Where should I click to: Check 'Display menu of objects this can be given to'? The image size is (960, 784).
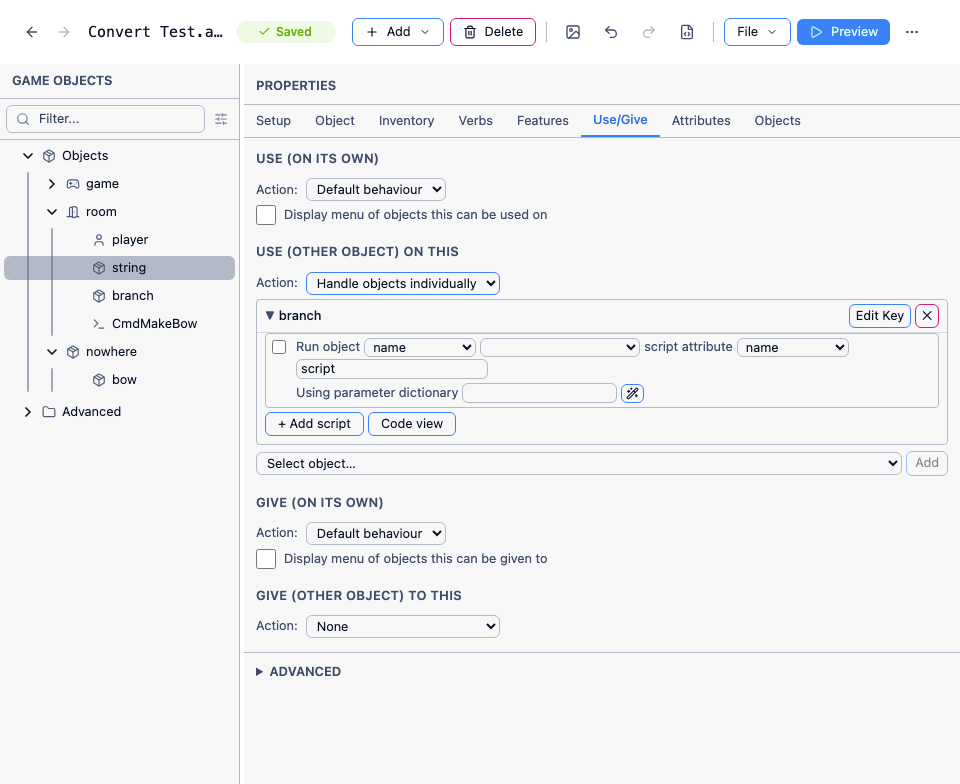coord(266,559)
